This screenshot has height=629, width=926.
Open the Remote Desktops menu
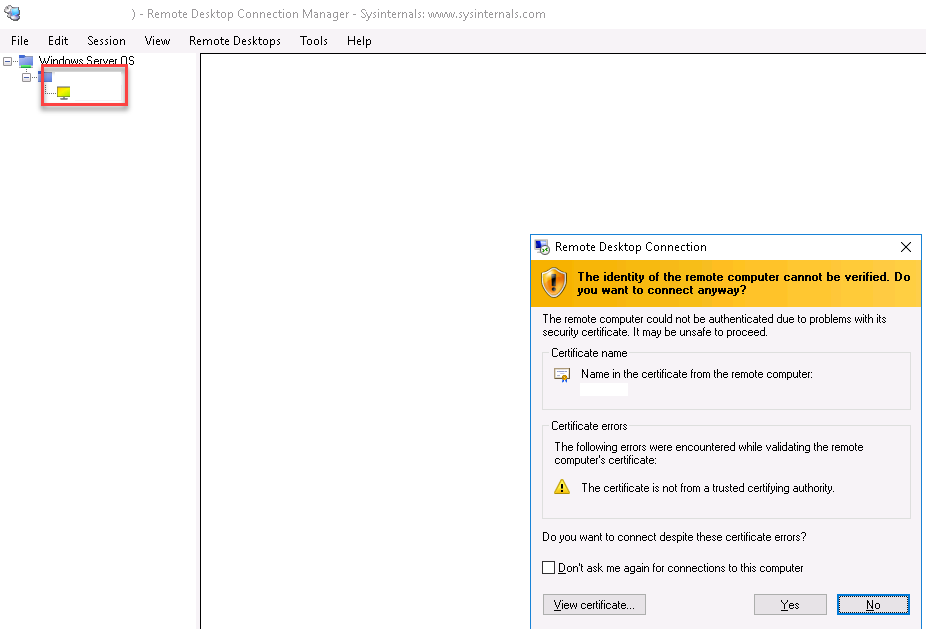point(234,41)
